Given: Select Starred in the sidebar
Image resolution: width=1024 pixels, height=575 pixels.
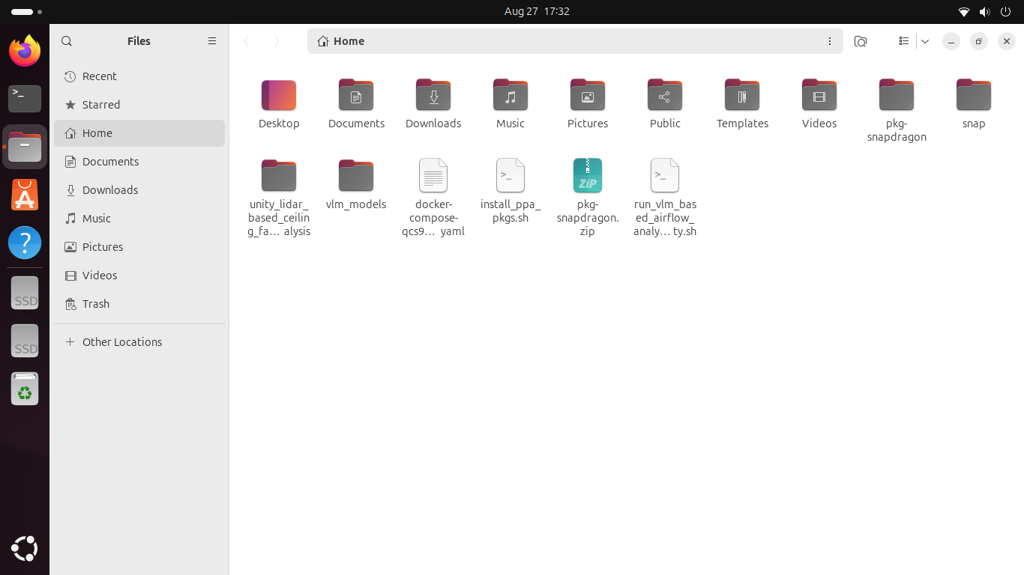Looking at the screenshot, I should tap(140, 105).
